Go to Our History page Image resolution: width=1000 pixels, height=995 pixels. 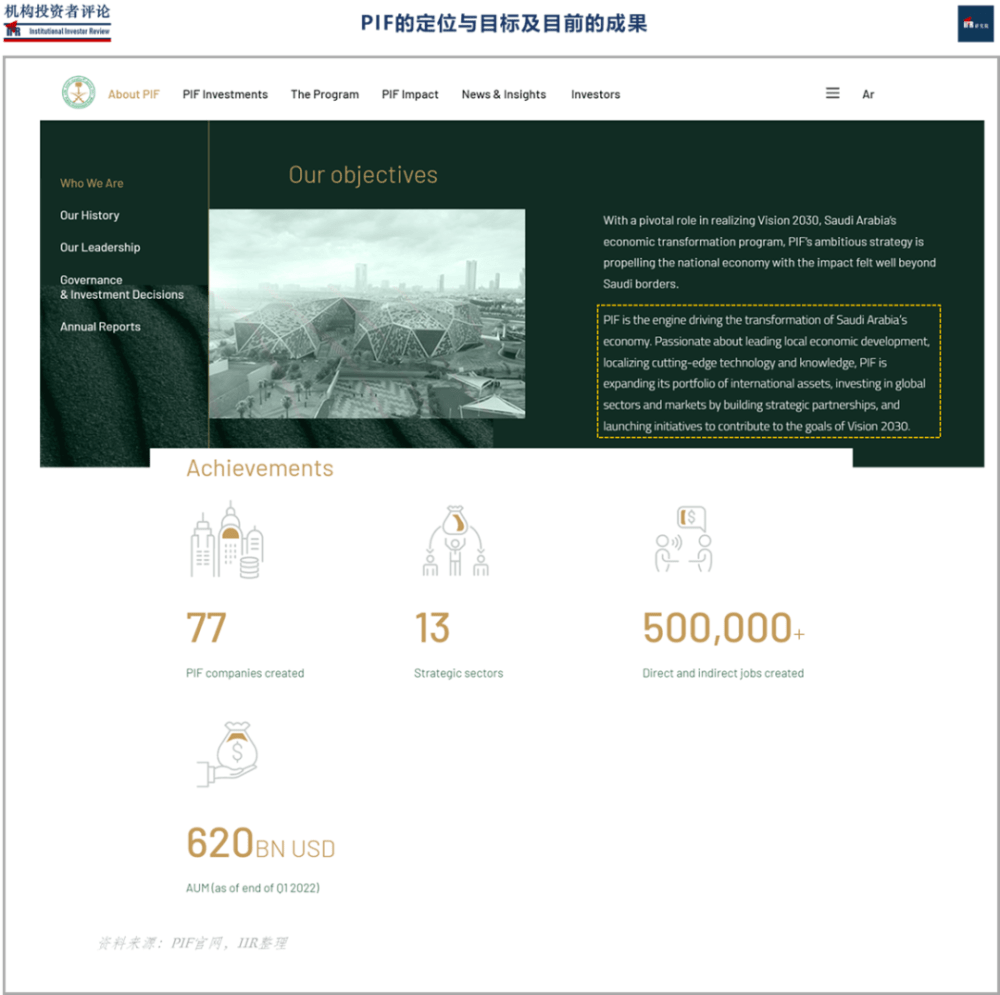point(89,215)
